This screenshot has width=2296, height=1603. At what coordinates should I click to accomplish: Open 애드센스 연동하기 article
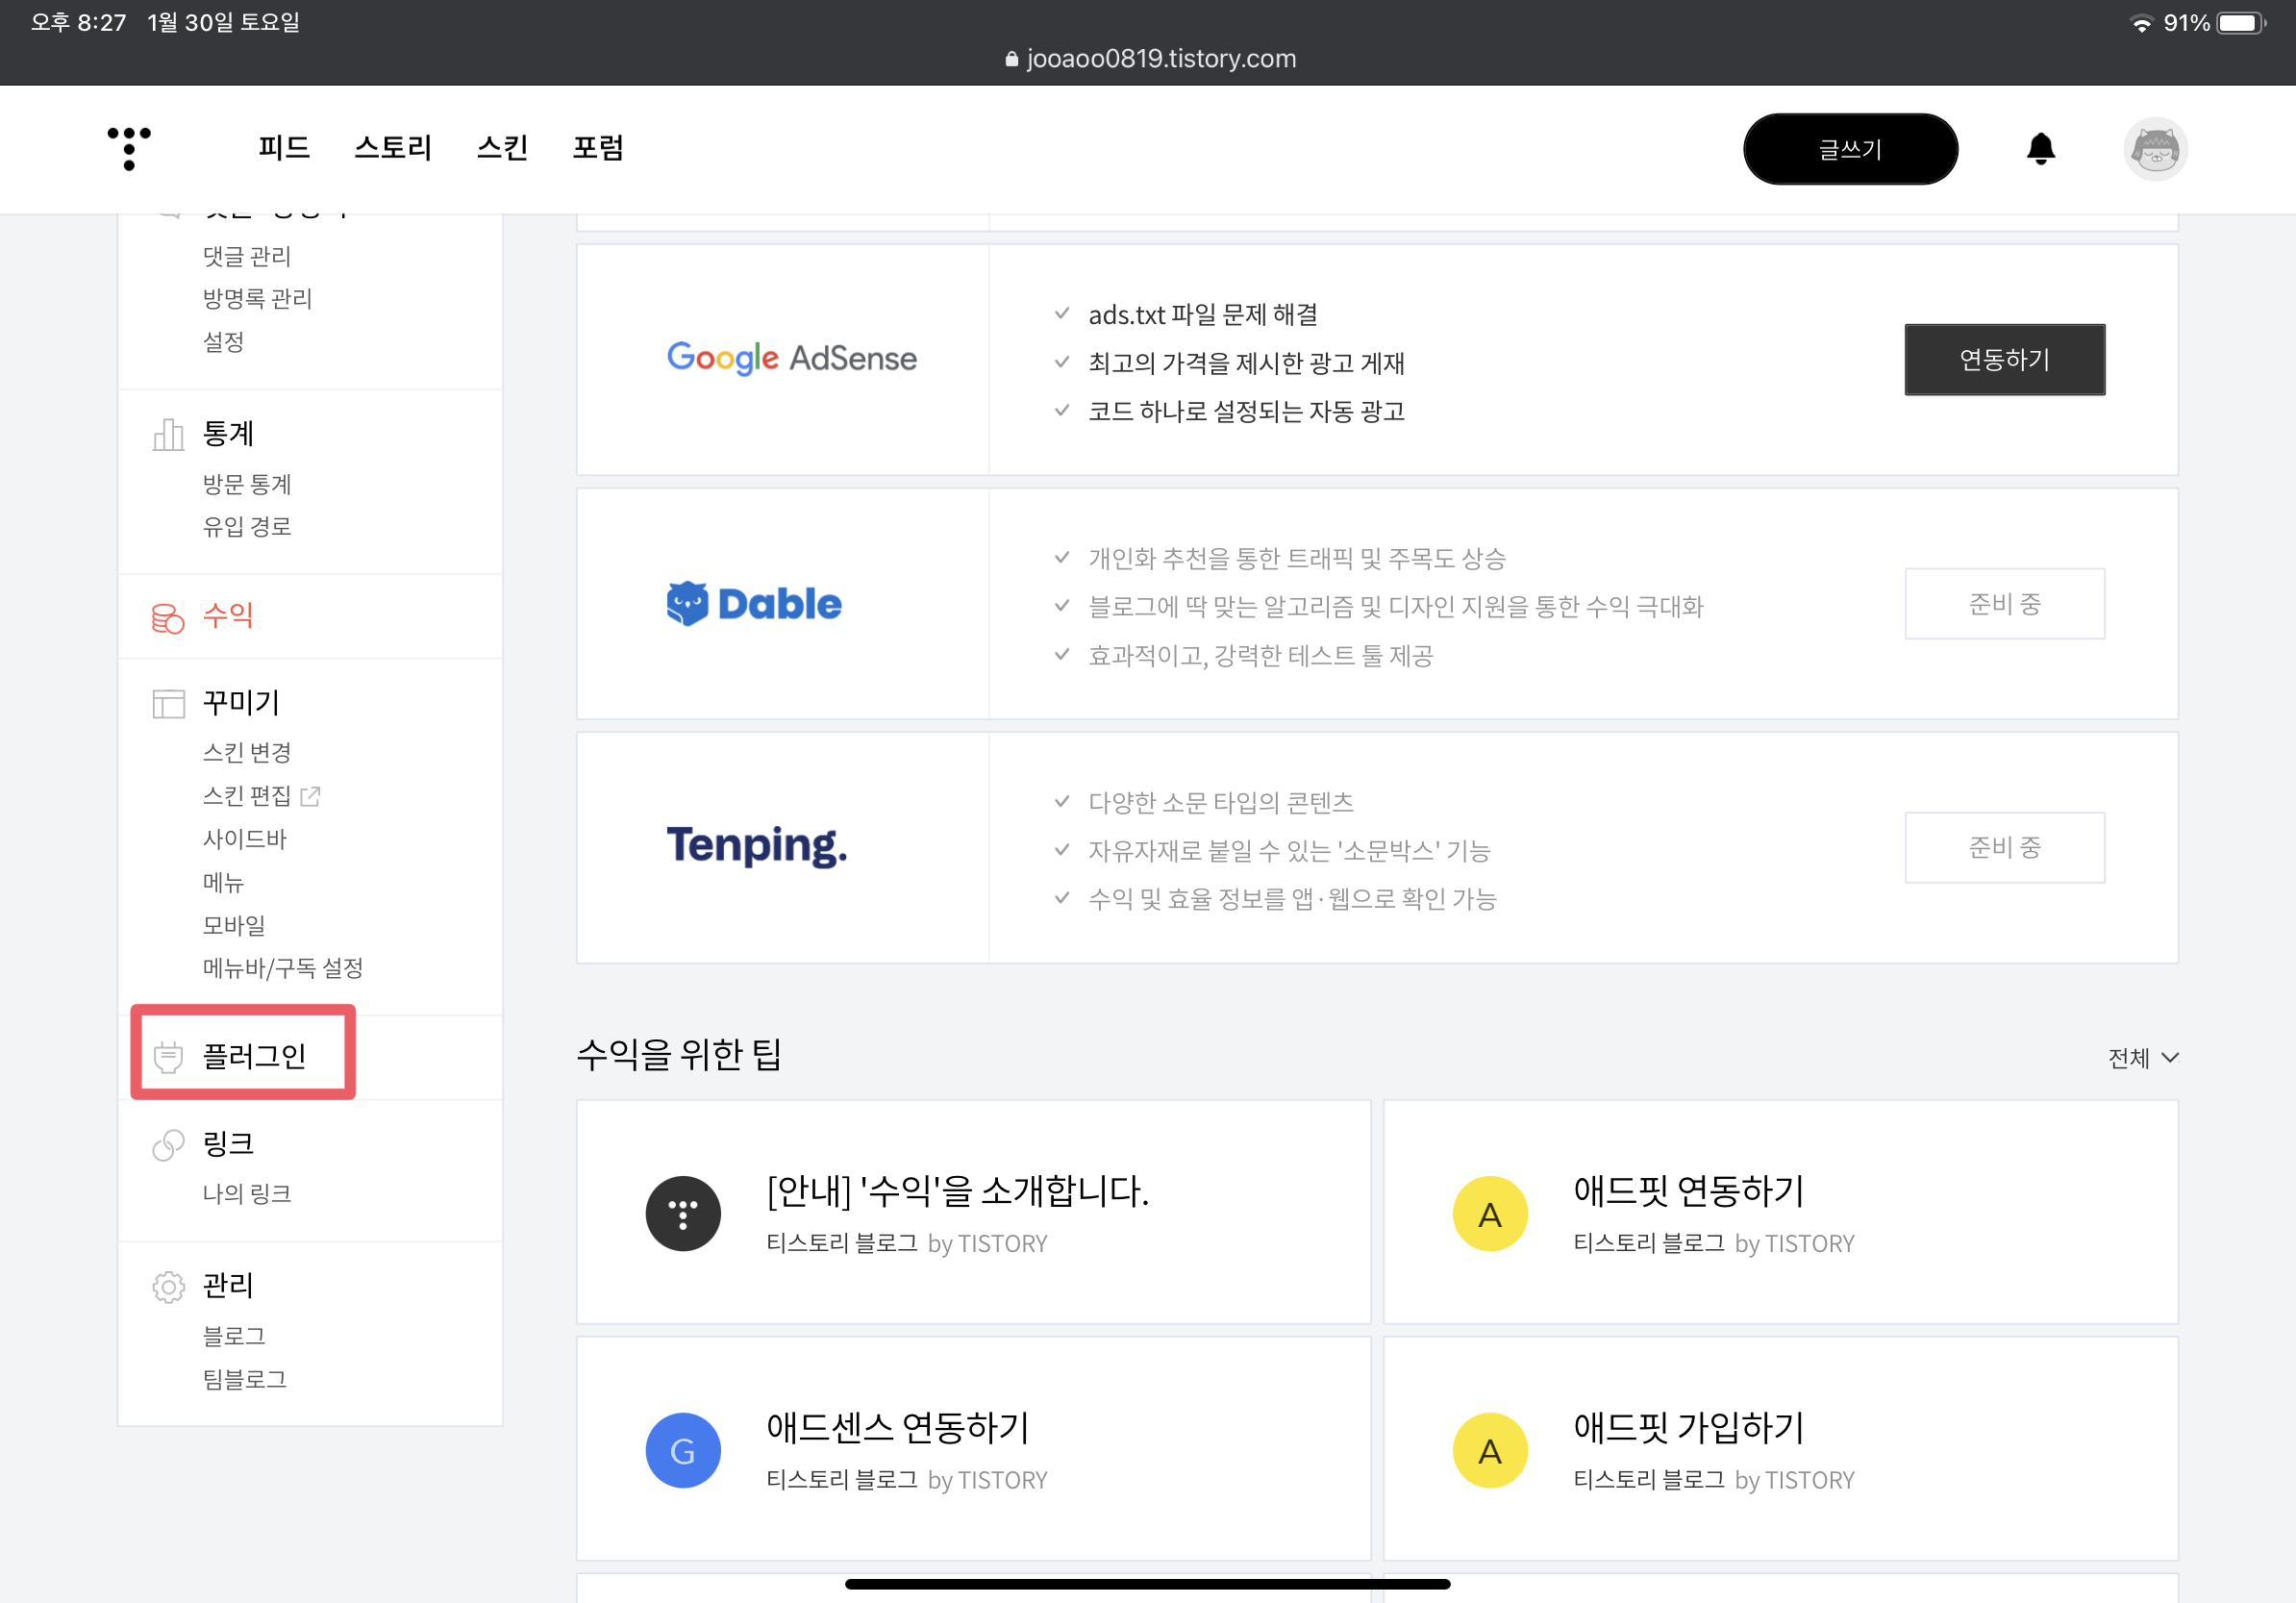tap(973, 1449)
